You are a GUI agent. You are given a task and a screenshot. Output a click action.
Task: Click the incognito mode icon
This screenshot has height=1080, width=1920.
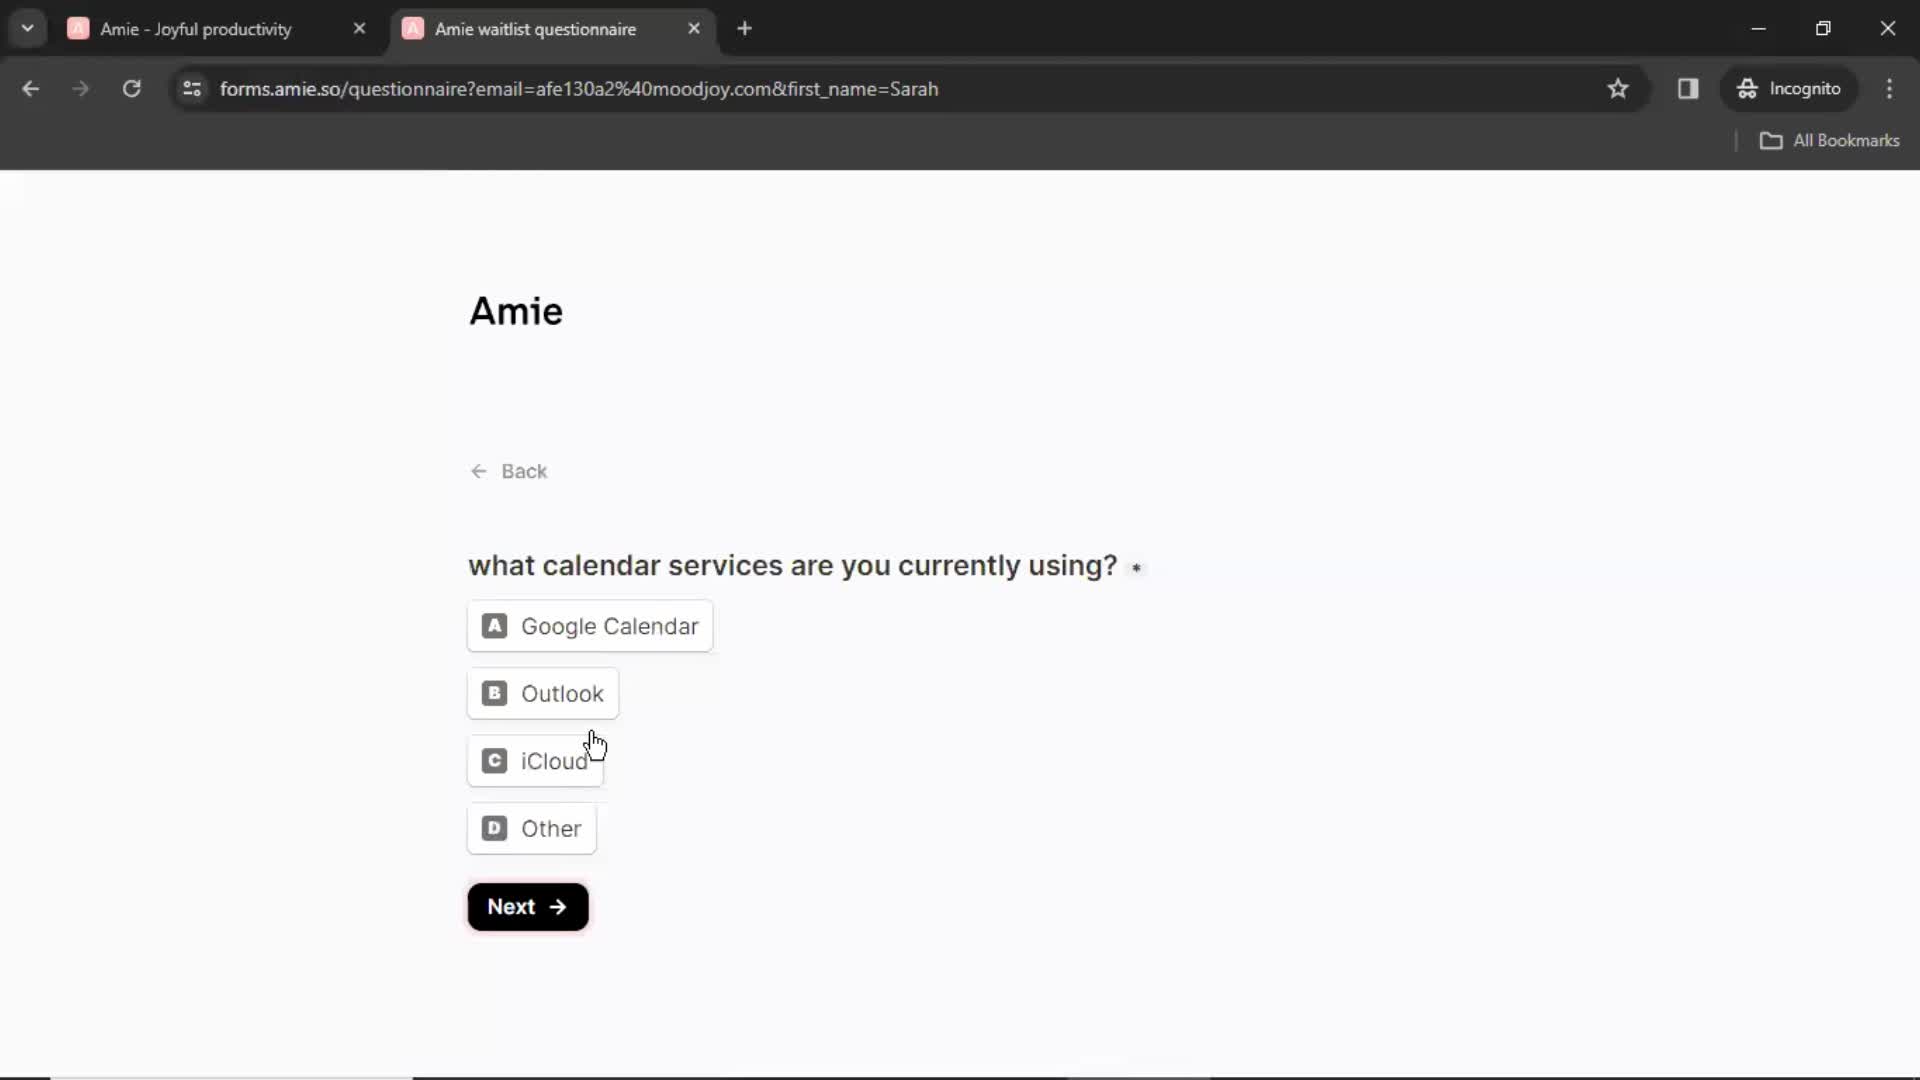pos(1747,88)
